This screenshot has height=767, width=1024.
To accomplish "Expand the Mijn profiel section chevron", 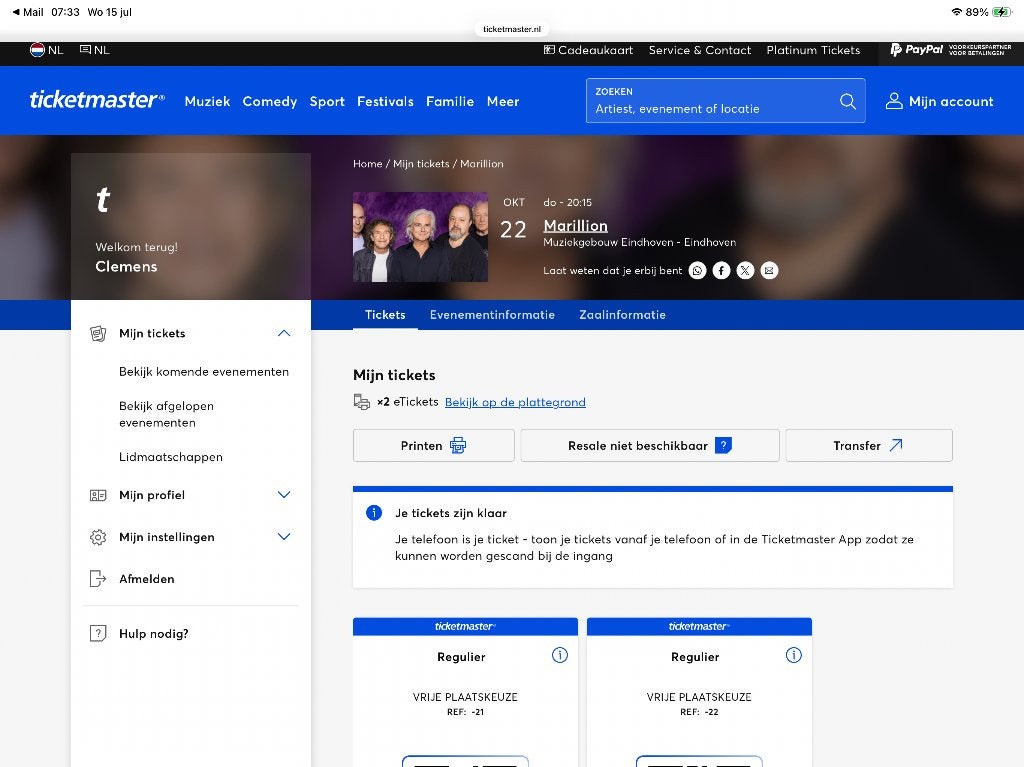I will (284, 495).
